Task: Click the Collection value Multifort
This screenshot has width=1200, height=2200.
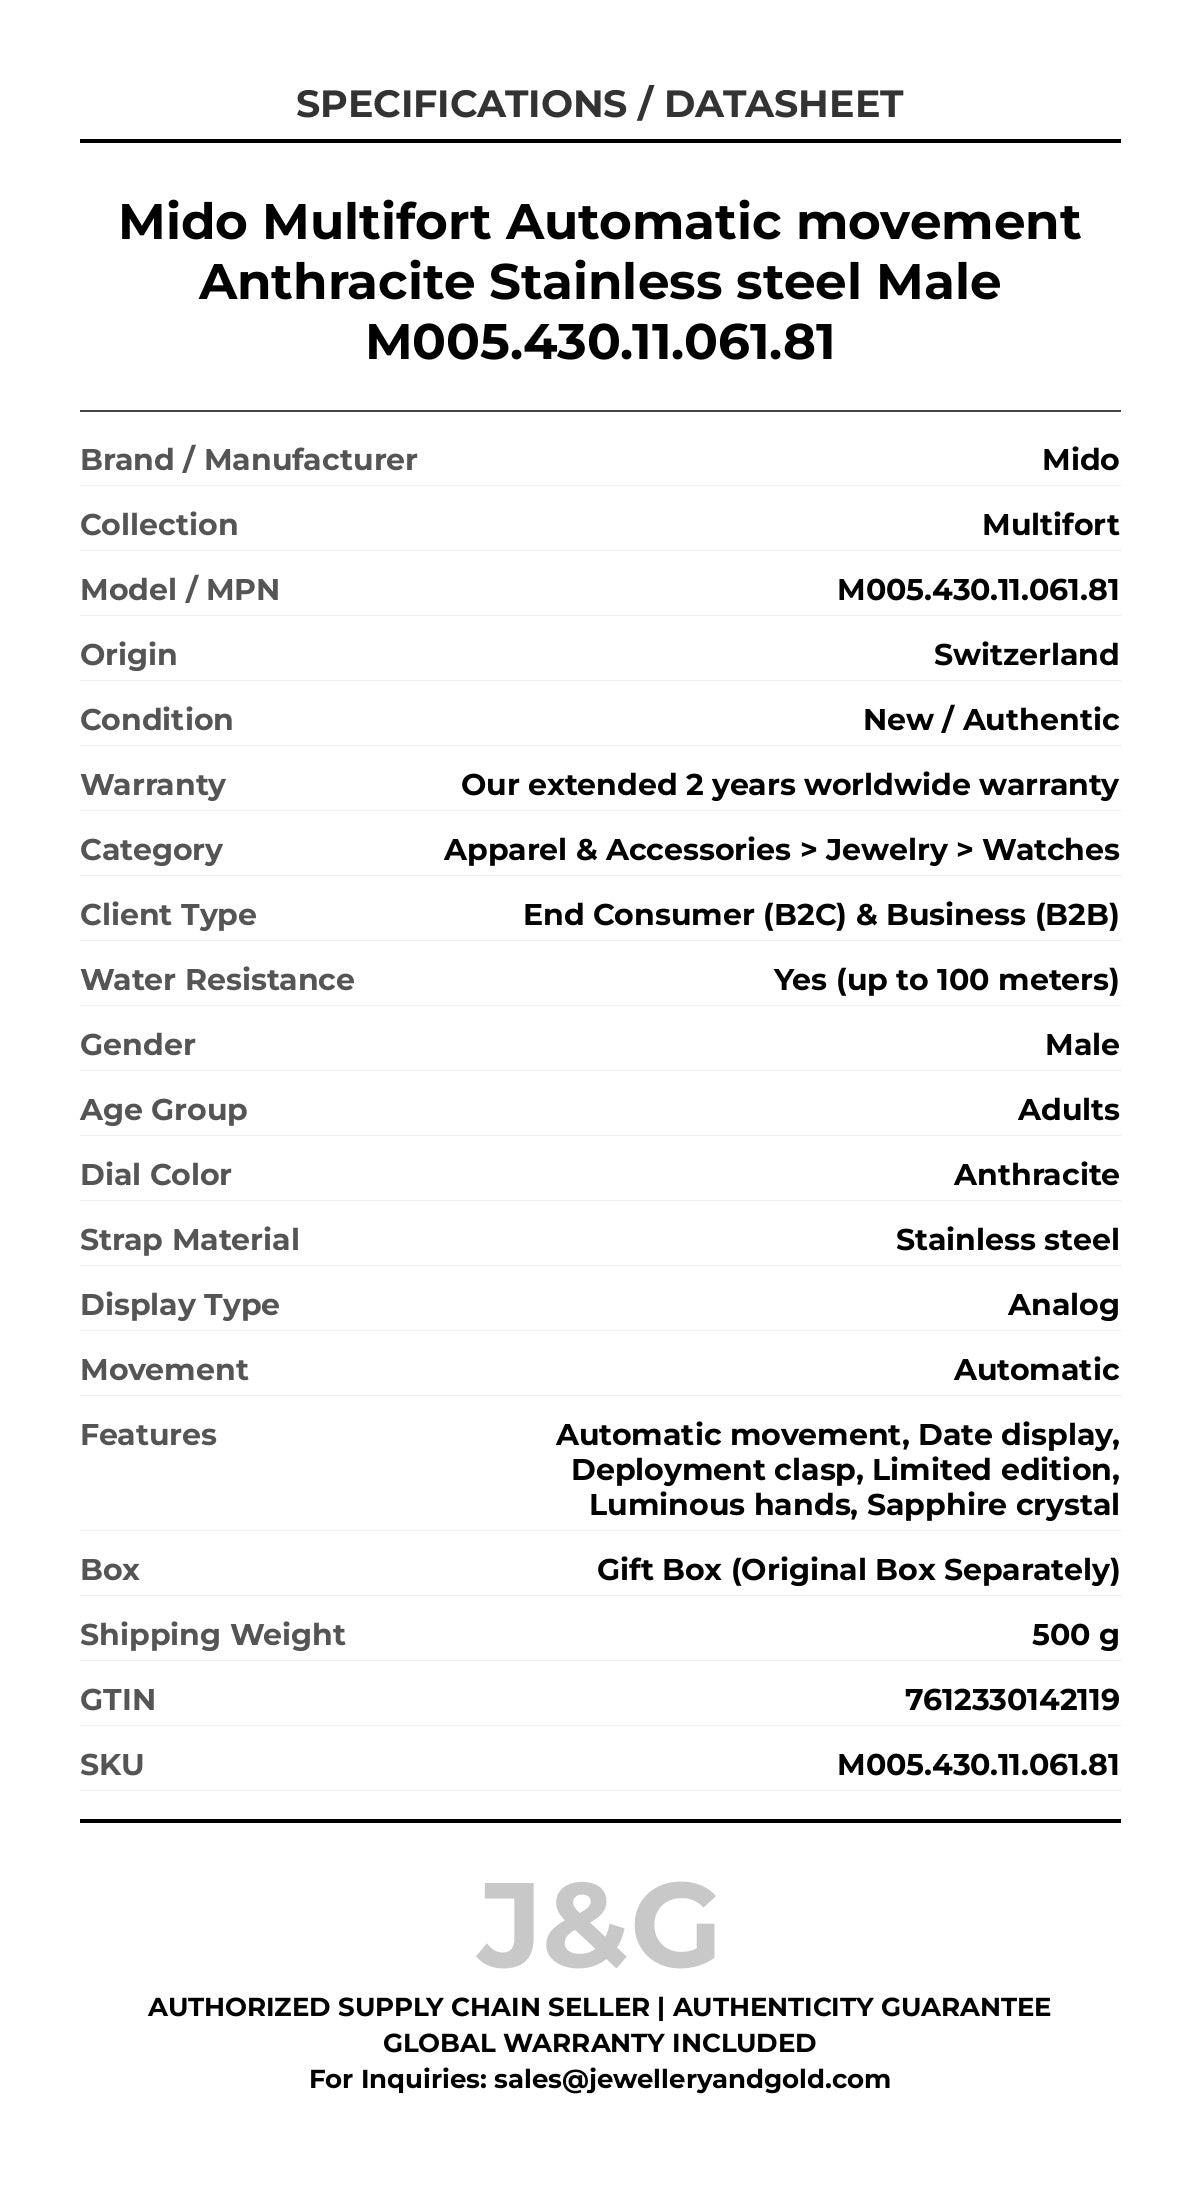Action: (1050, 525)
